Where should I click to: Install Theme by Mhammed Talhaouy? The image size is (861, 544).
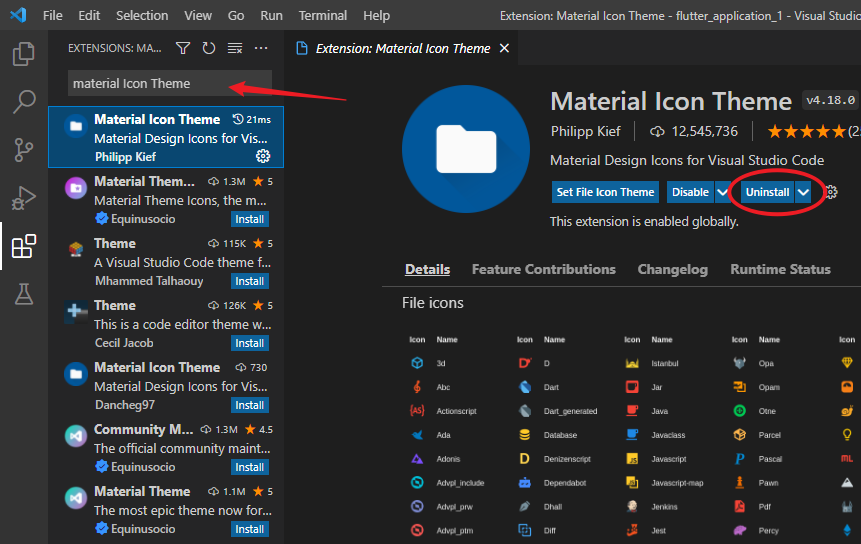point(250,281)
